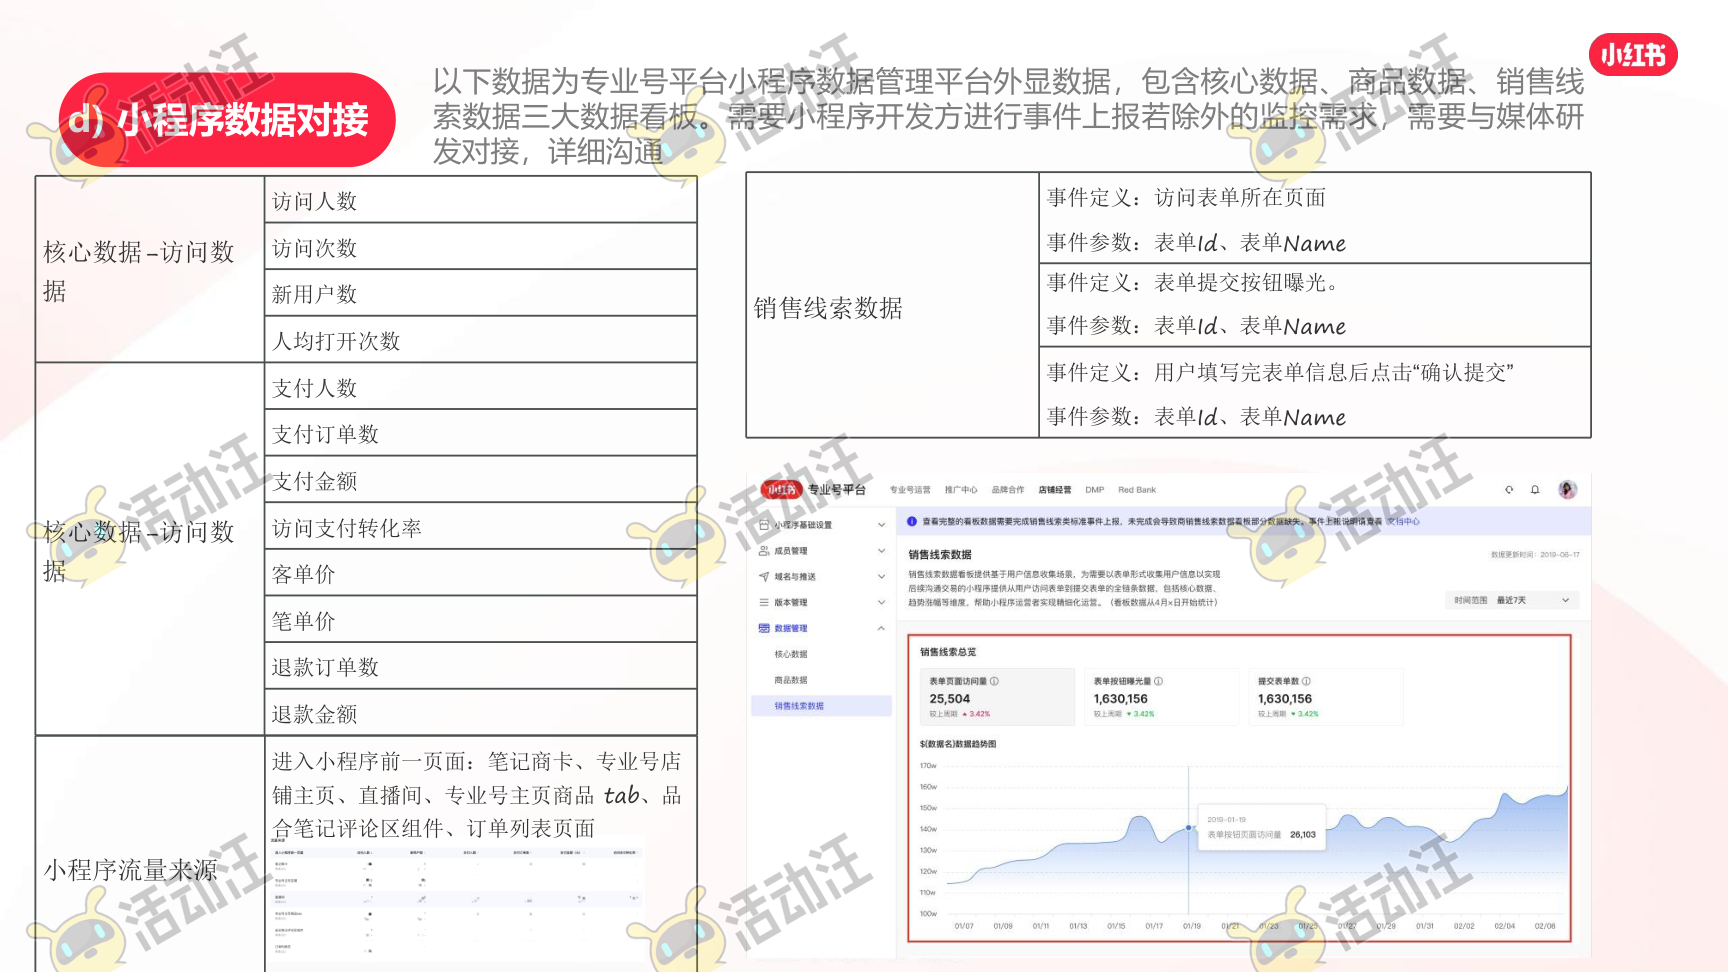
Task: Click the 访问支付转化率 table cell
Action: 481,526
